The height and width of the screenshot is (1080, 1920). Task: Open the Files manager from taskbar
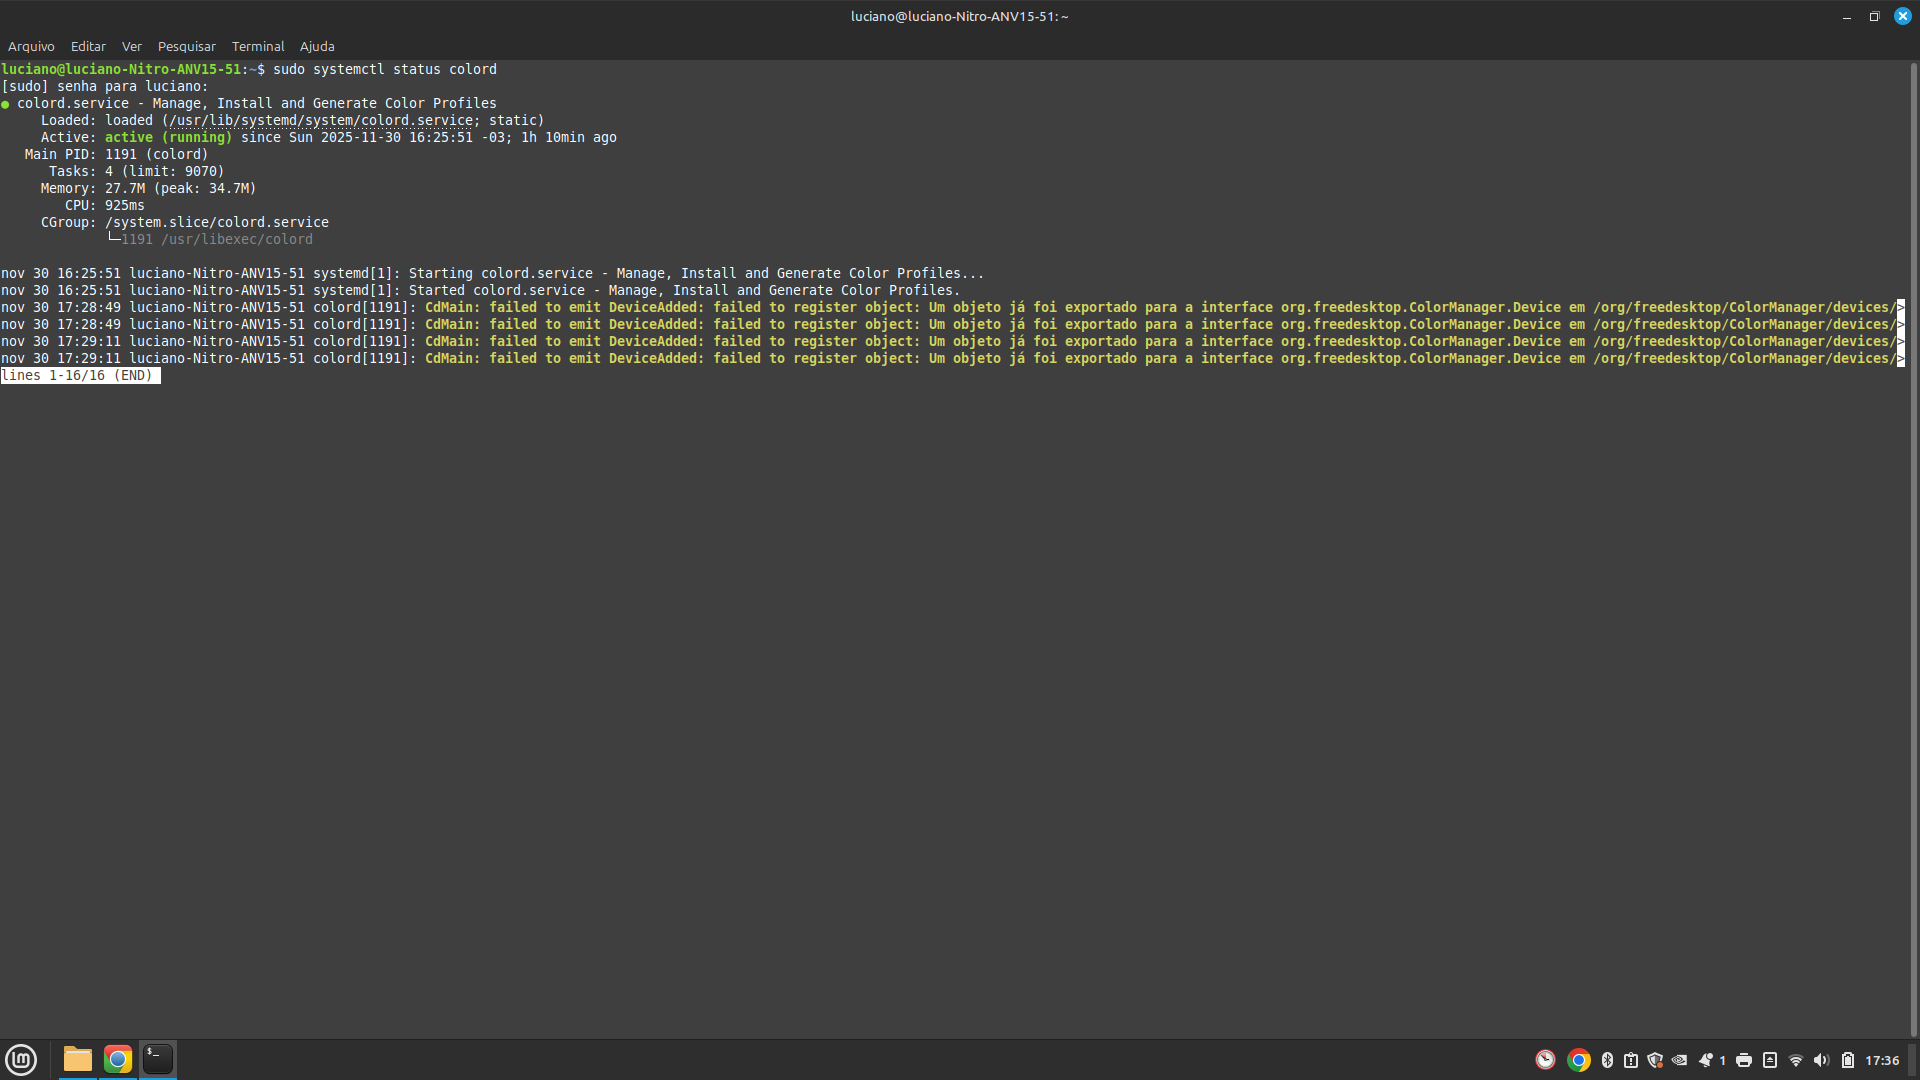tap(77, 1059)
